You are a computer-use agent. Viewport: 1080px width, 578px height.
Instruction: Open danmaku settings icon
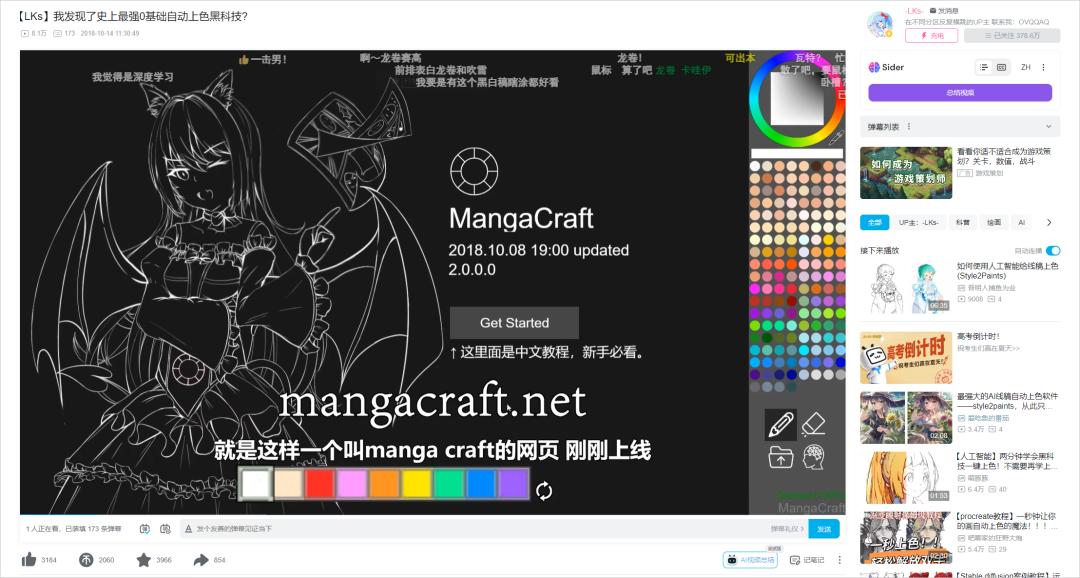165,529
